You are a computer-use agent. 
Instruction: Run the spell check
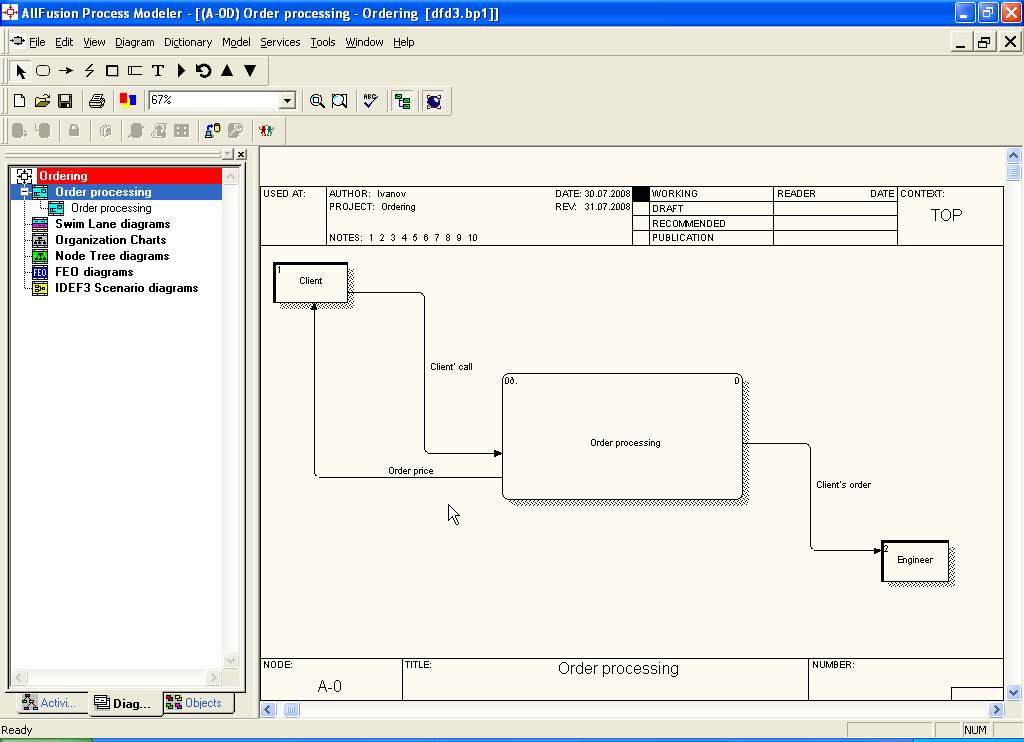click(370, 101)
